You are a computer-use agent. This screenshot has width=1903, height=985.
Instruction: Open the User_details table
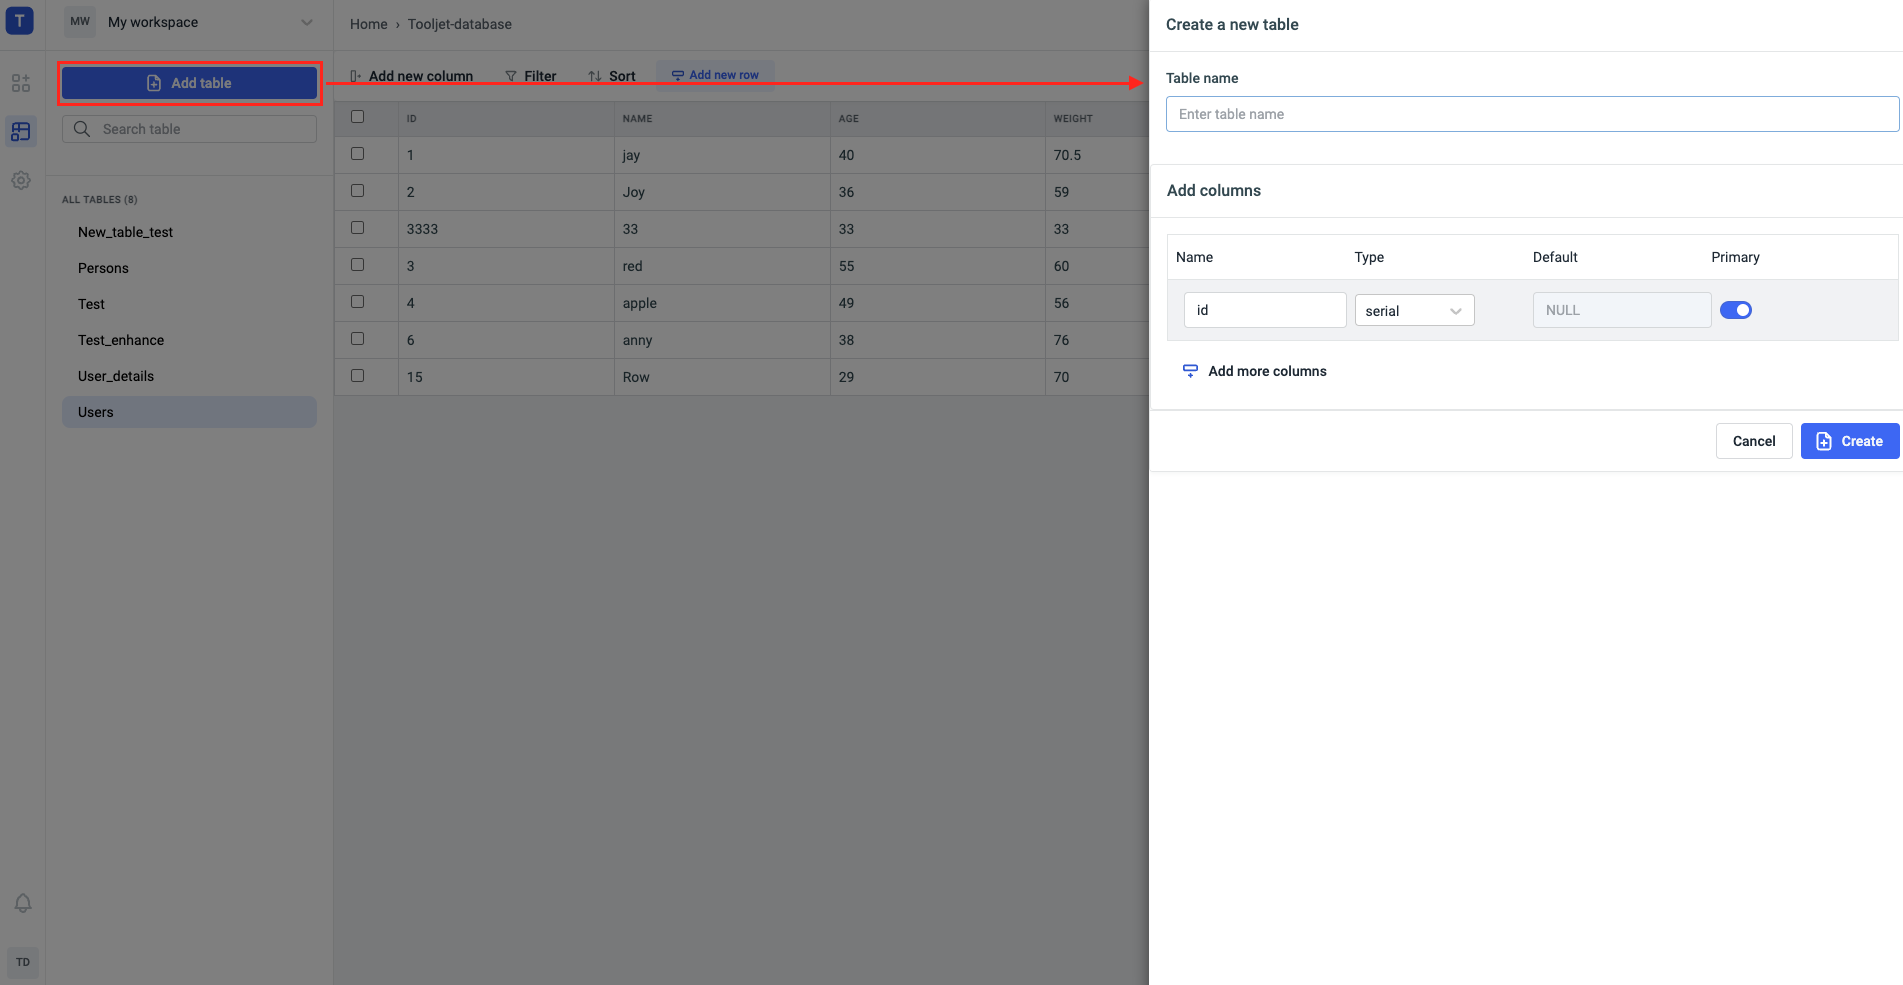pos(116,376)
